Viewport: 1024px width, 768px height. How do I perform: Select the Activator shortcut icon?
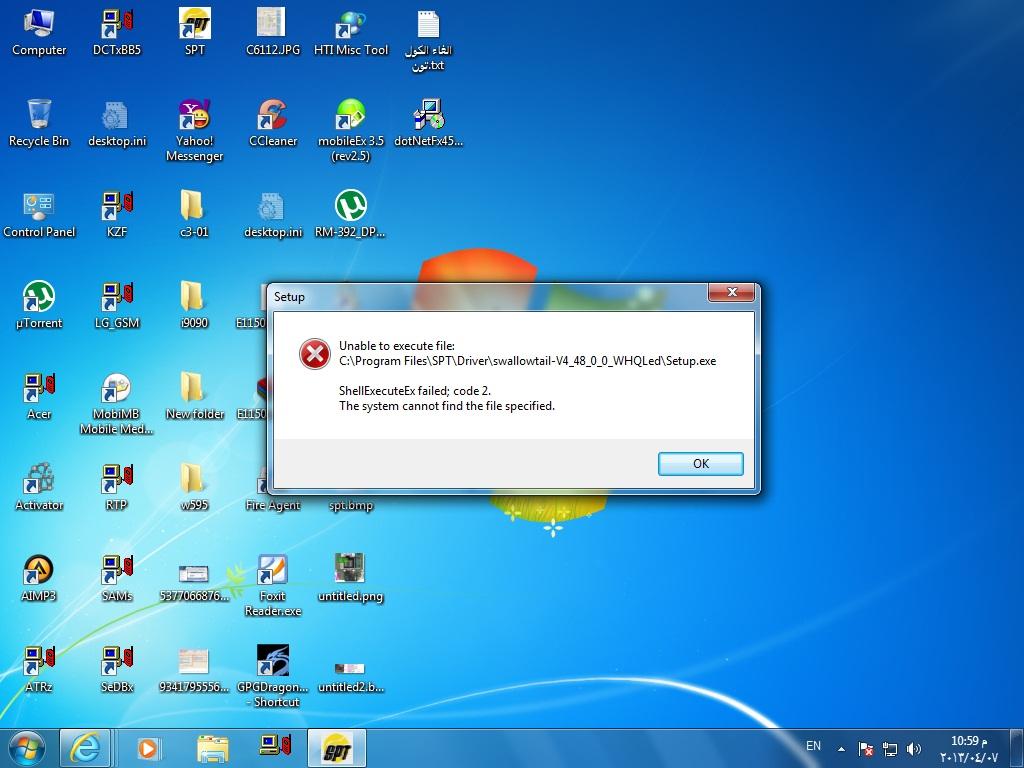(x=39, y=487)
